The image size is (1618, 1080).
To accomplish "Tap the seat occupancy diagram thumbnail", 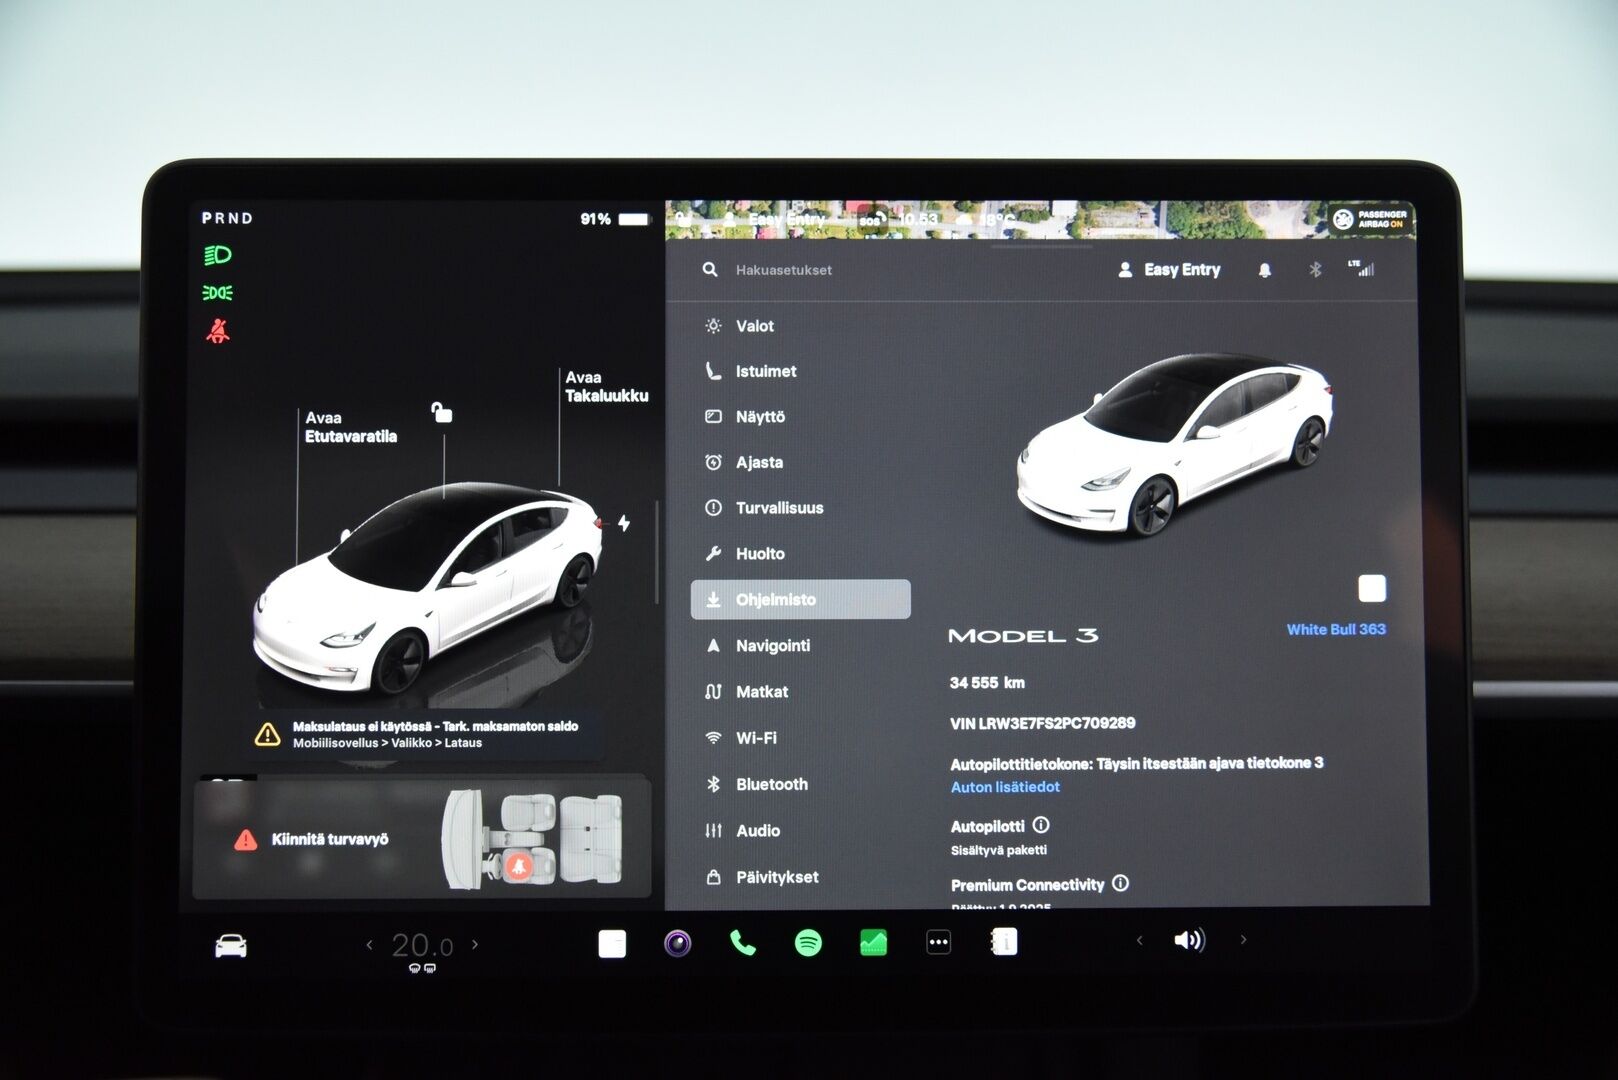I will tap(533, 839).
